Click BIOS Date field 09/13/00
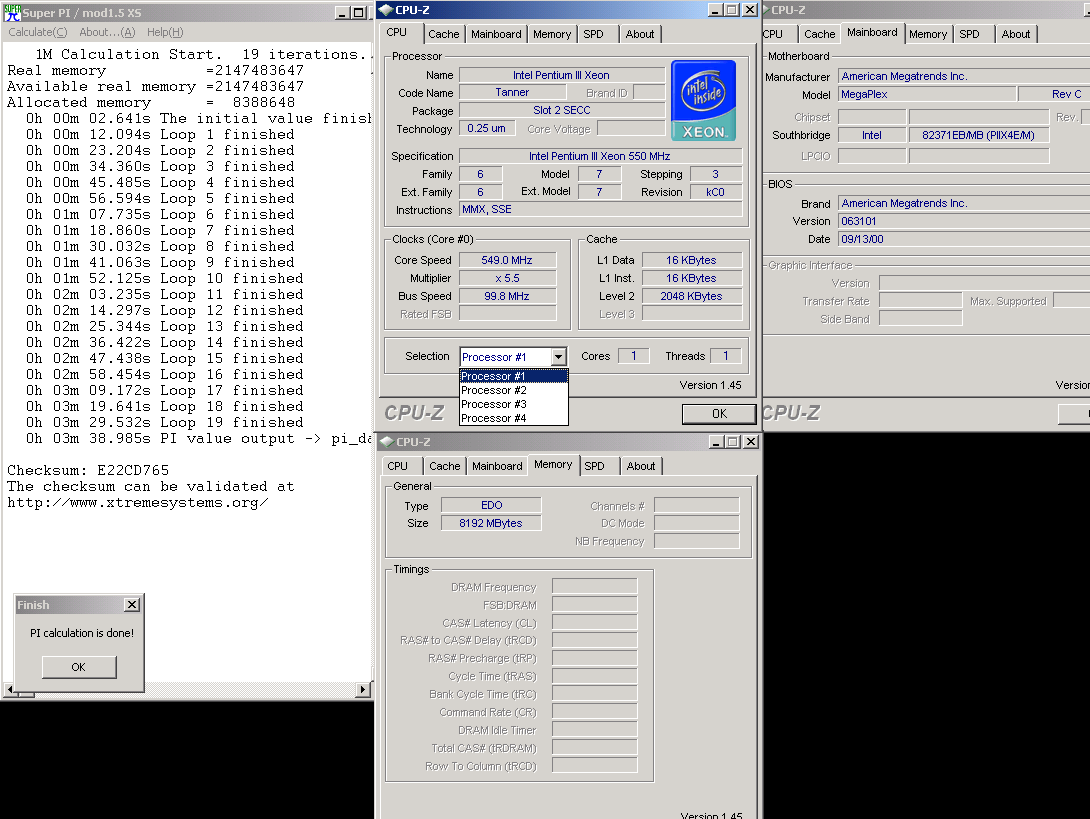 click(x=963, y=239)
